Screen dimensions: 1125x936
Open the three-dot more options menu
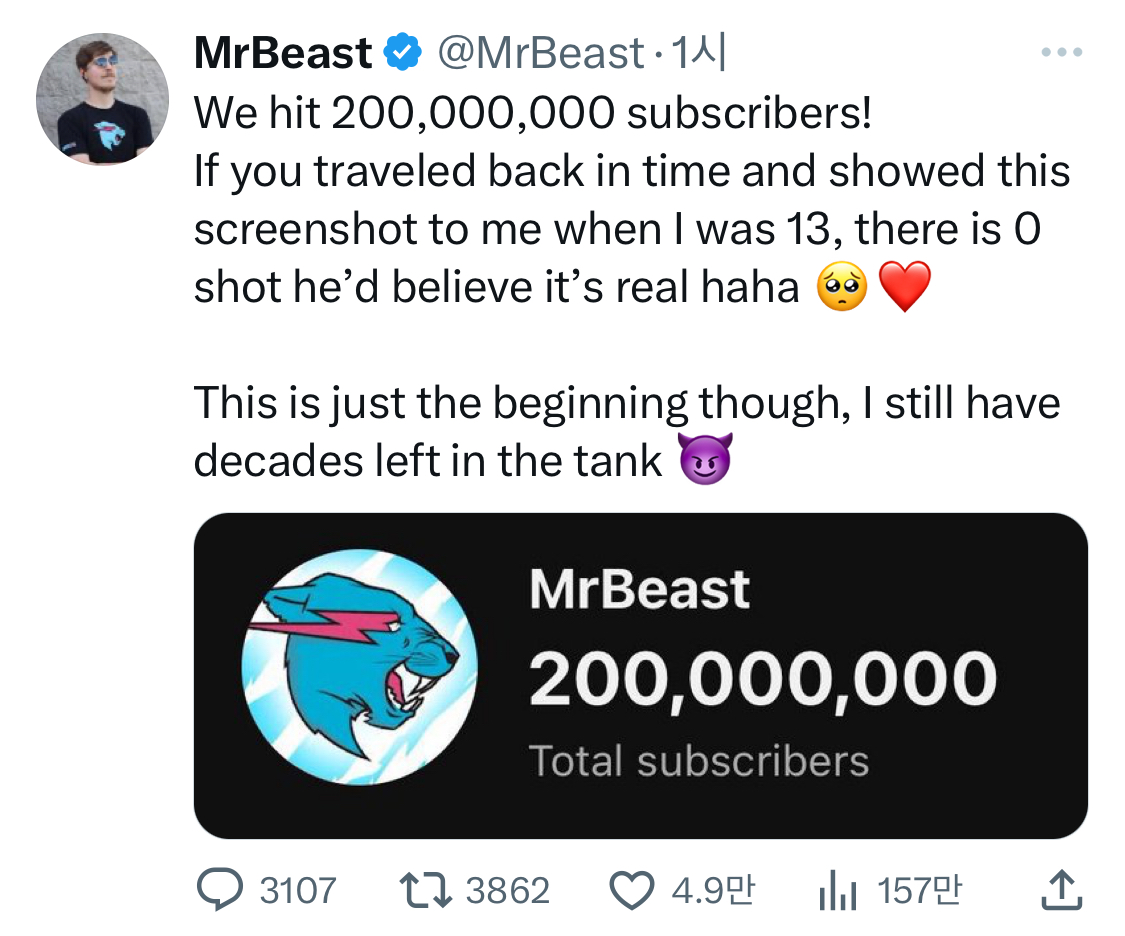click(1061, 52)
